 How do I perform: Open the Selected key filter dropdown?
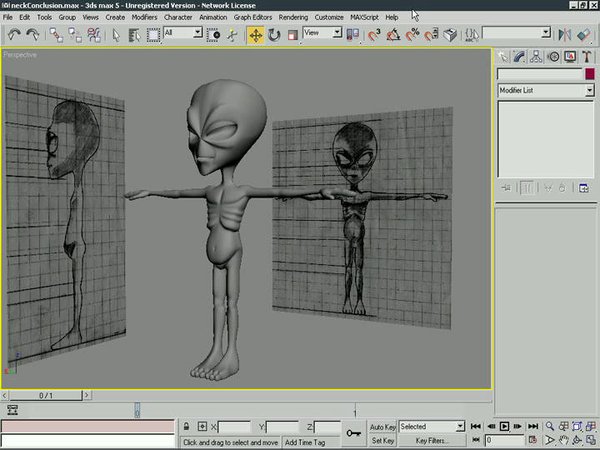point(459,426)
